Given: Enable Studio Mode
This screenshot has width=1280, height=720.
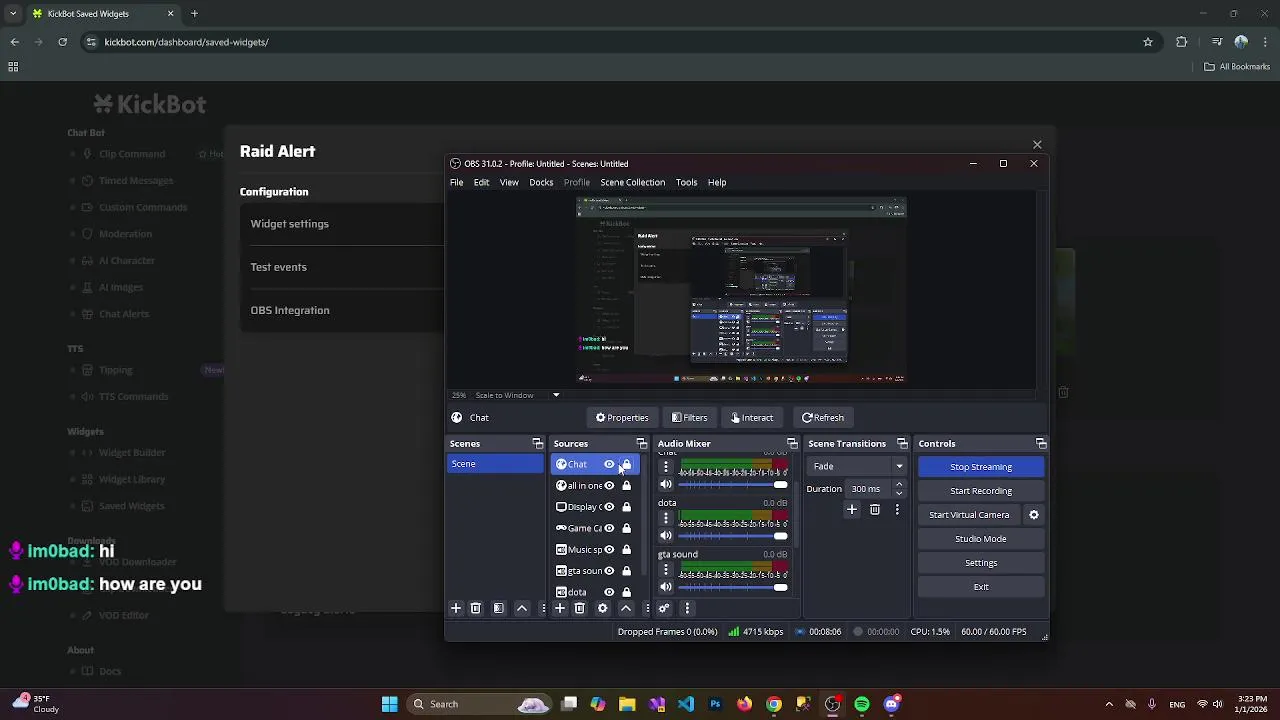Looking at the screenshot, I should point(981,539).
